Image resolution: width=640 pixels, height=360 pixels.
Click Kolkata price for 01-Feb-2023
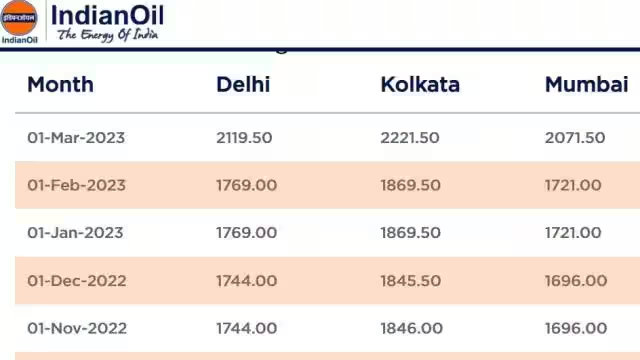pyautogui.click(x=411, y=185)
